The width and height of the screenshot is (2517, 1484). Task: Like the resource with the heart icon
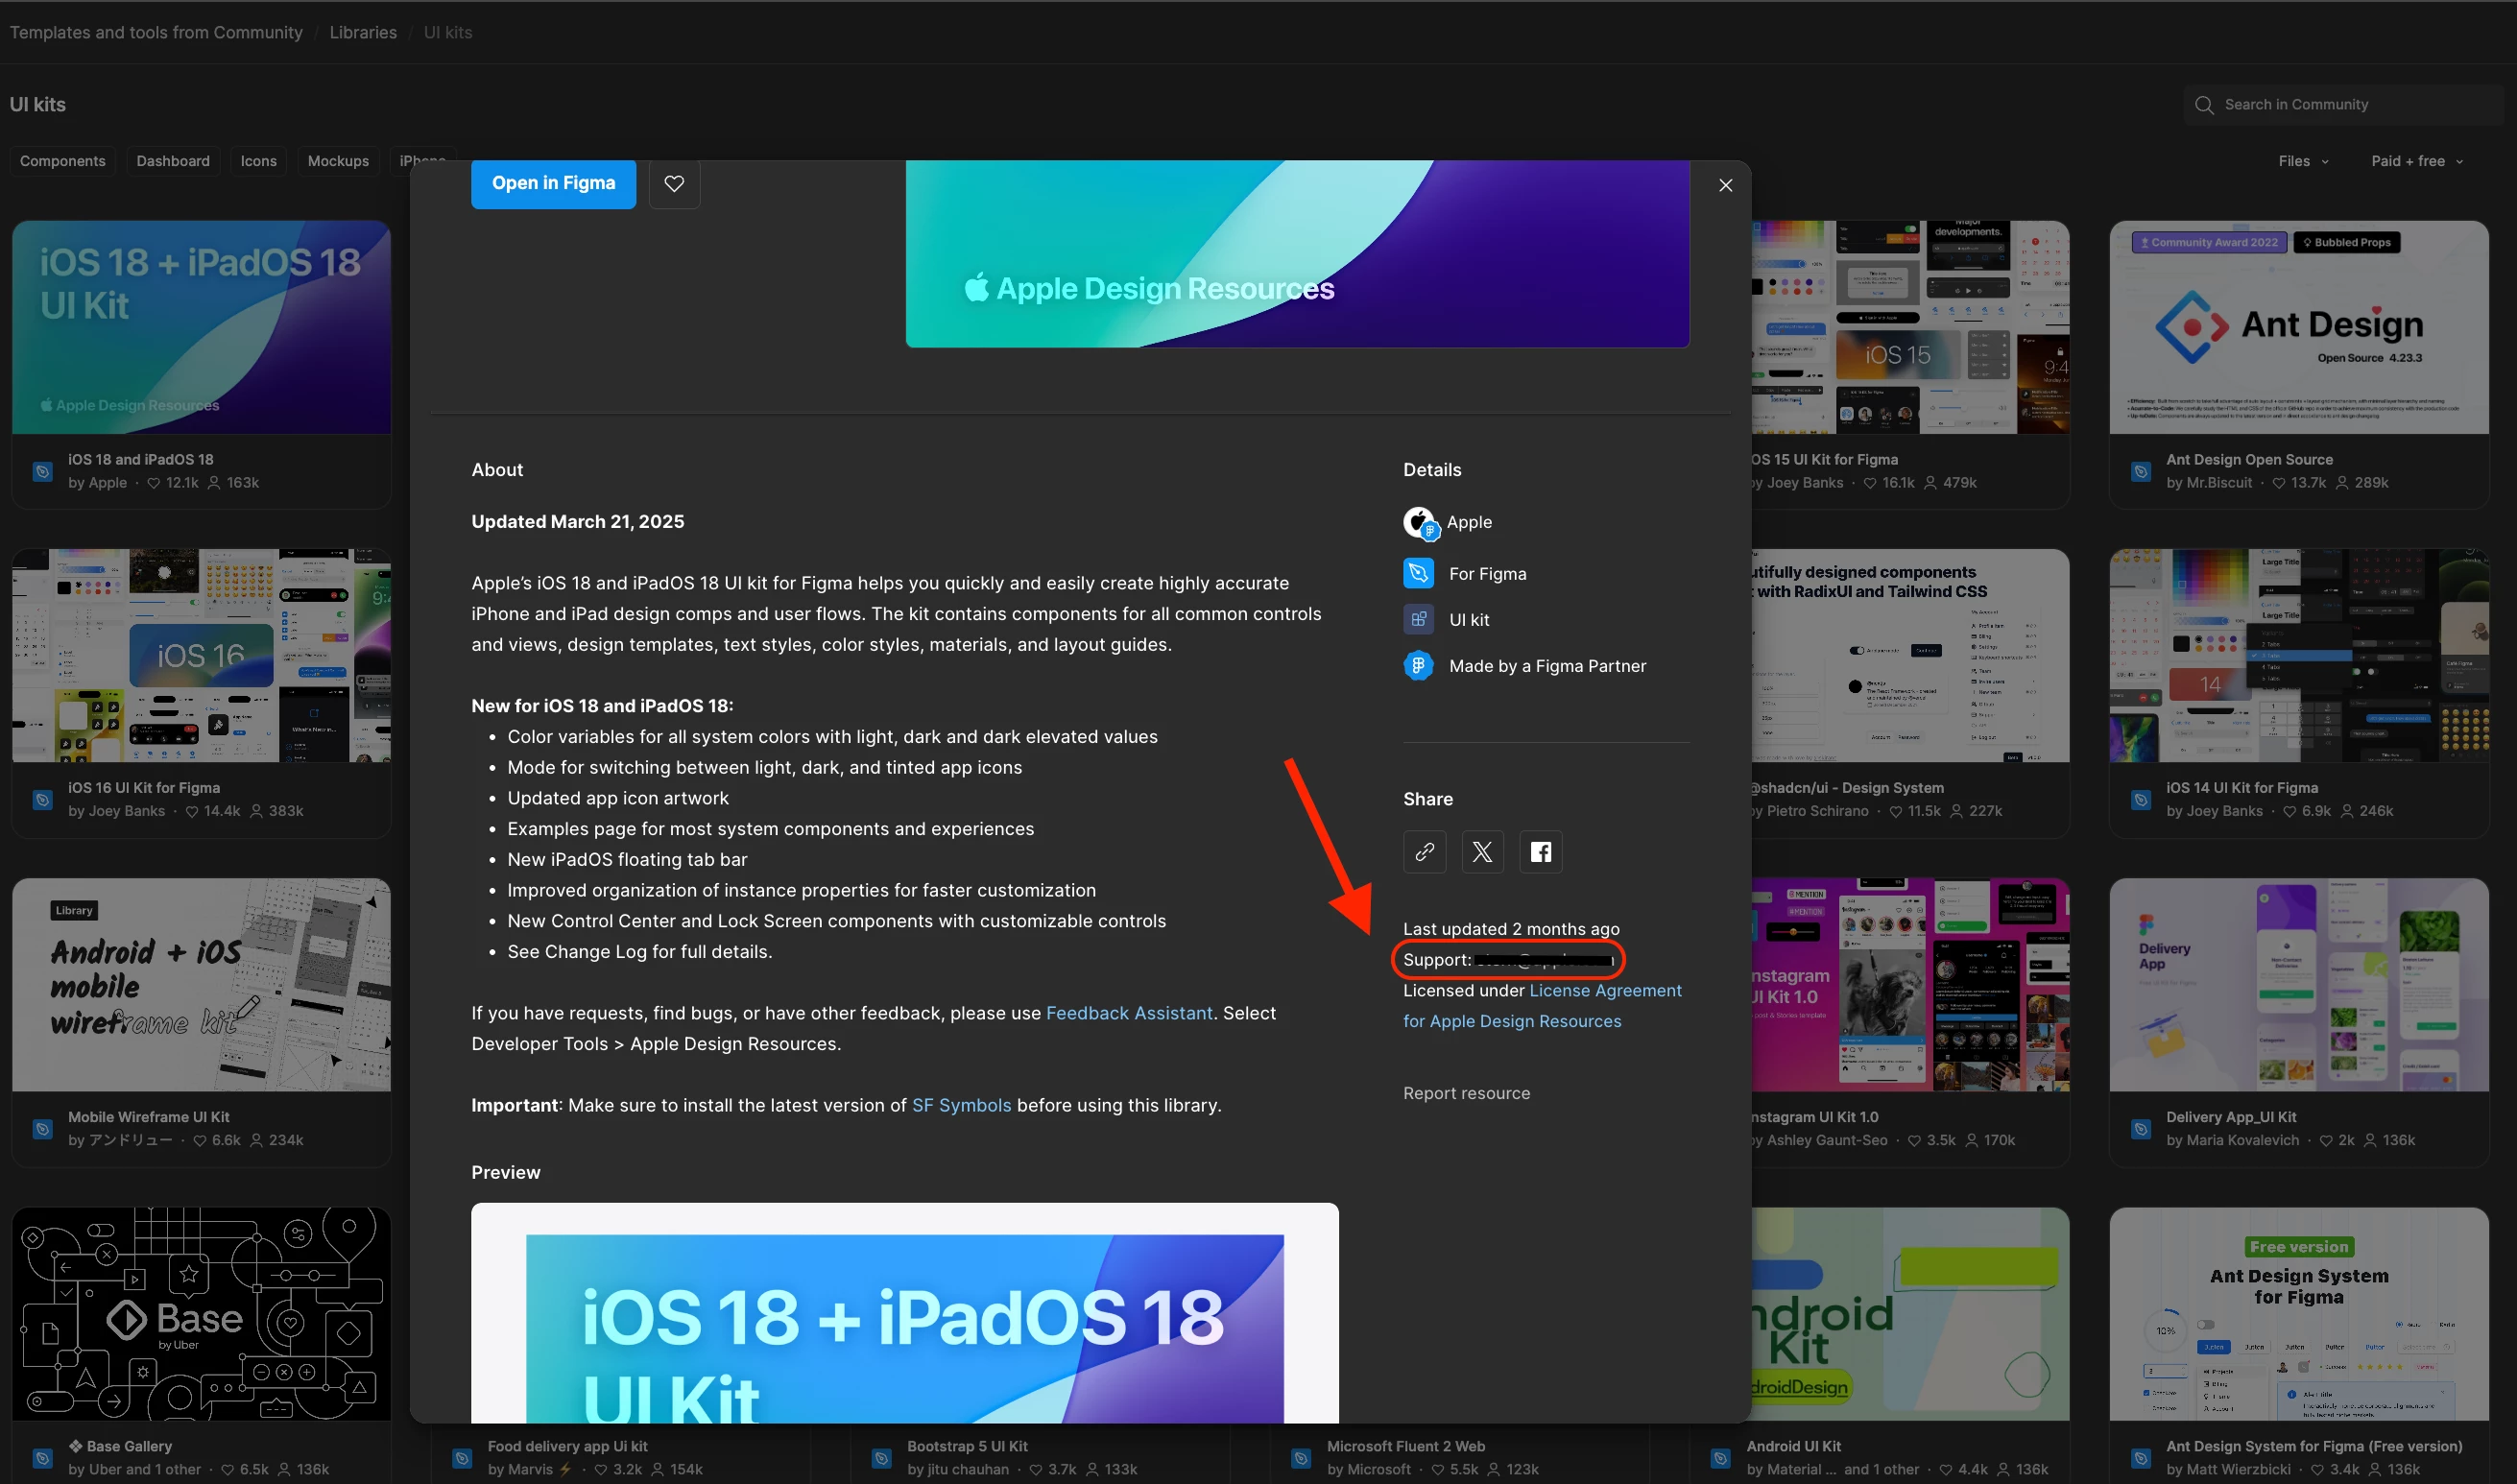[674, 184]
